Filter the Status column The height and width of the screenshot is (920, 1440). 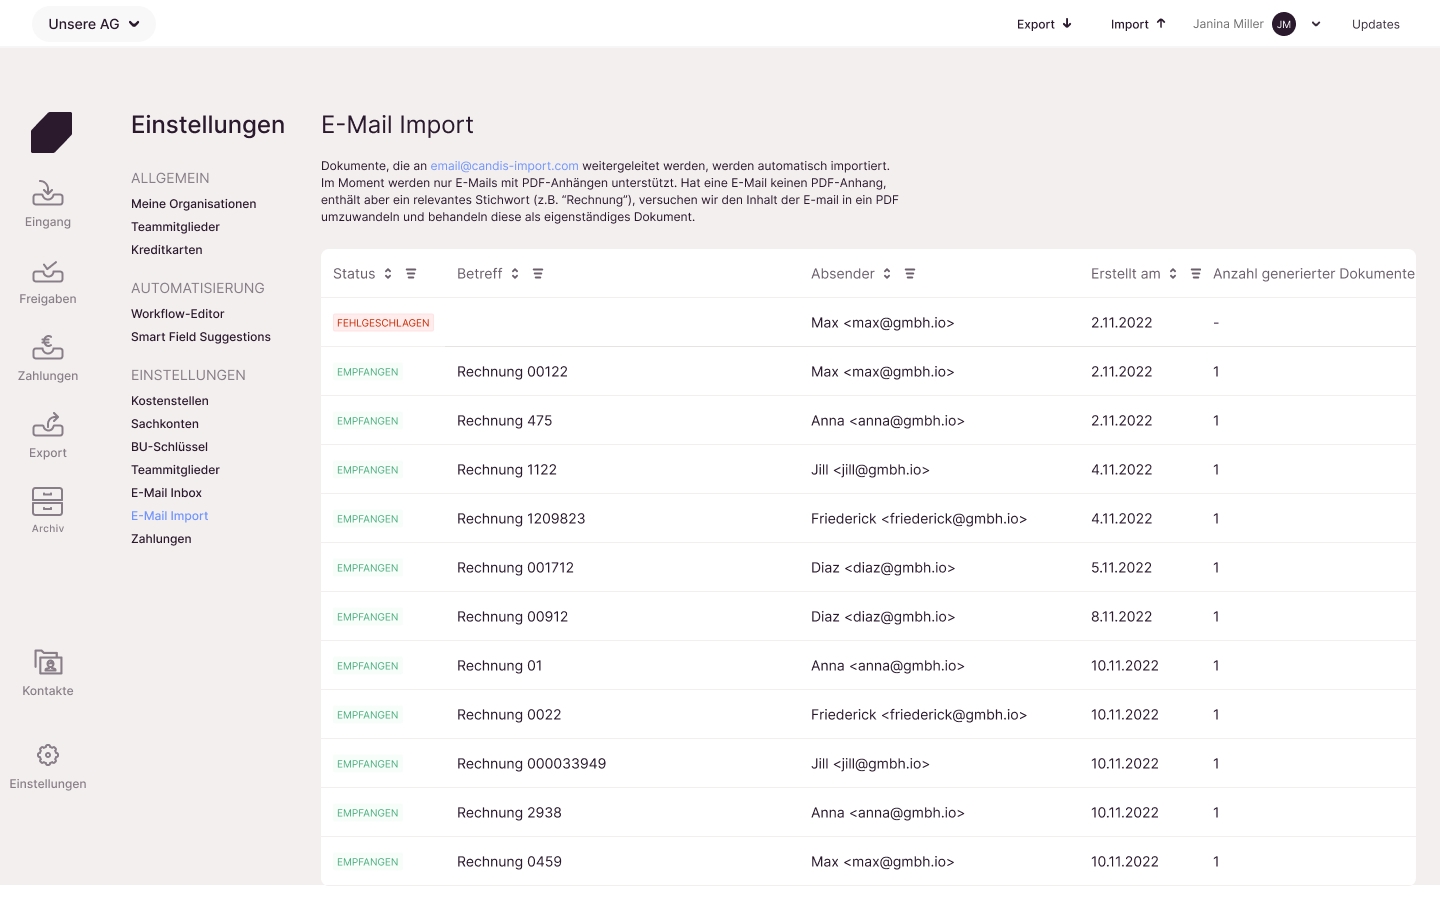click(411, 274)
